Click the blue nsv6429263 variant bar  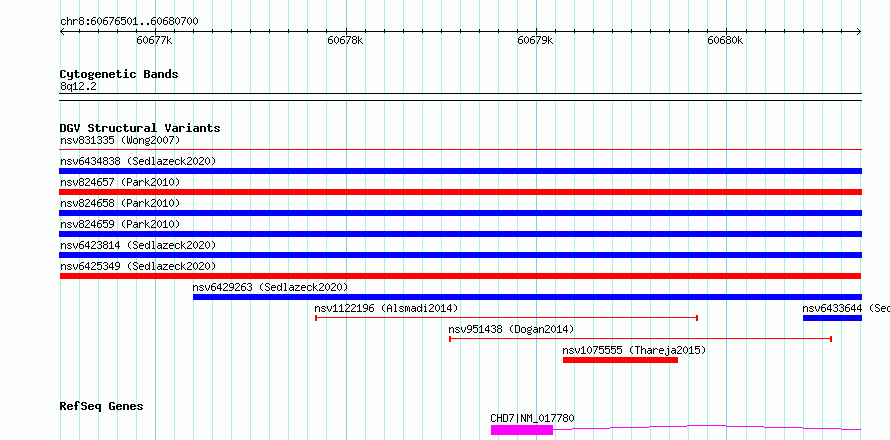(527, 297)
